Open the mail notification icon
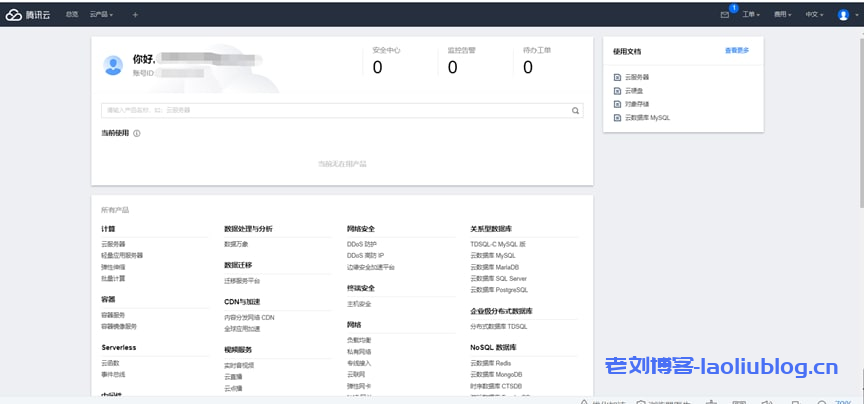 tap(725, 15)
